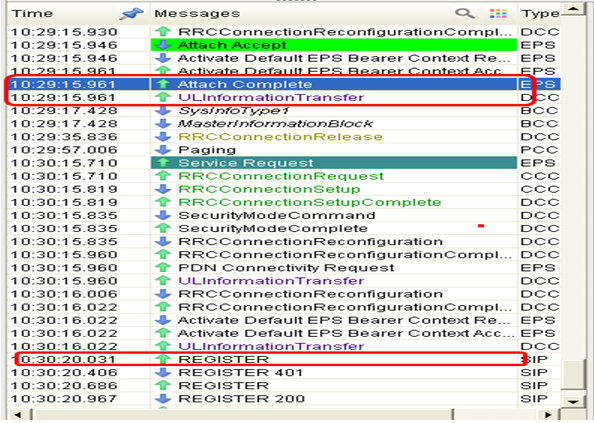Click the downlink arrow of Paging
Viewport: 594px width, 423px height.
(163, 150)
